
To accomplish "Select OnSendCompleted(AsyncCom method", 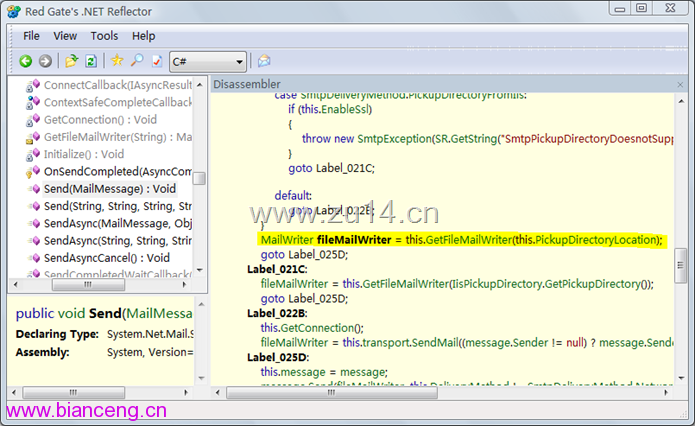I will [x=118, y=172].
